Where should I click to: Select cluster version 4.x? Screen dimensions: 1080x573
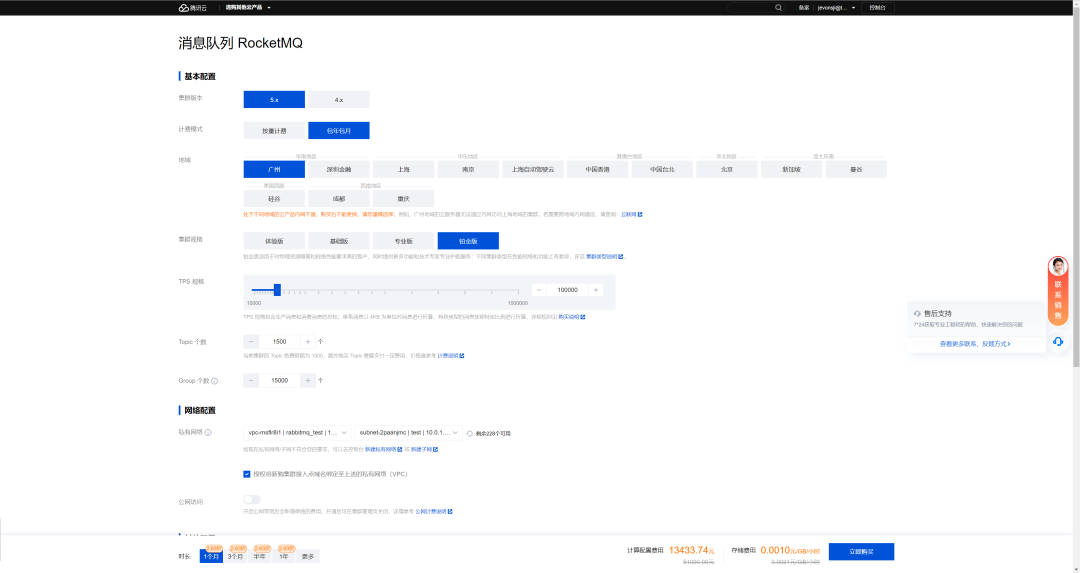339,100
